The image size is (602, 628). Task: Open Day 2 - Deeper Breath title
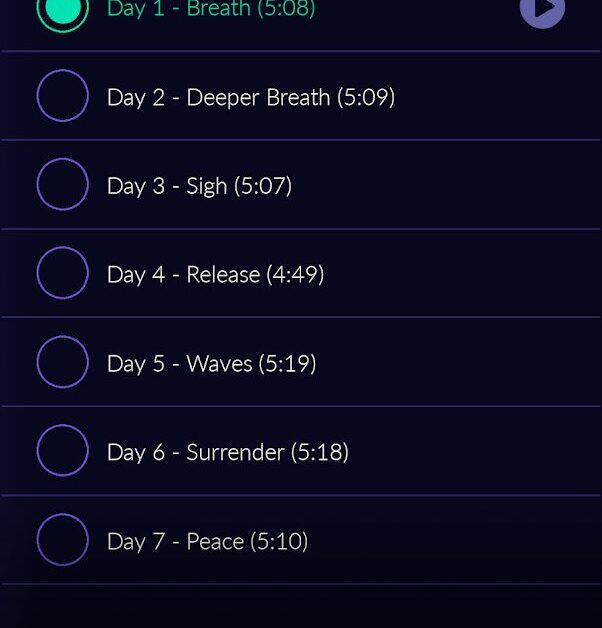tap(218, 98)
